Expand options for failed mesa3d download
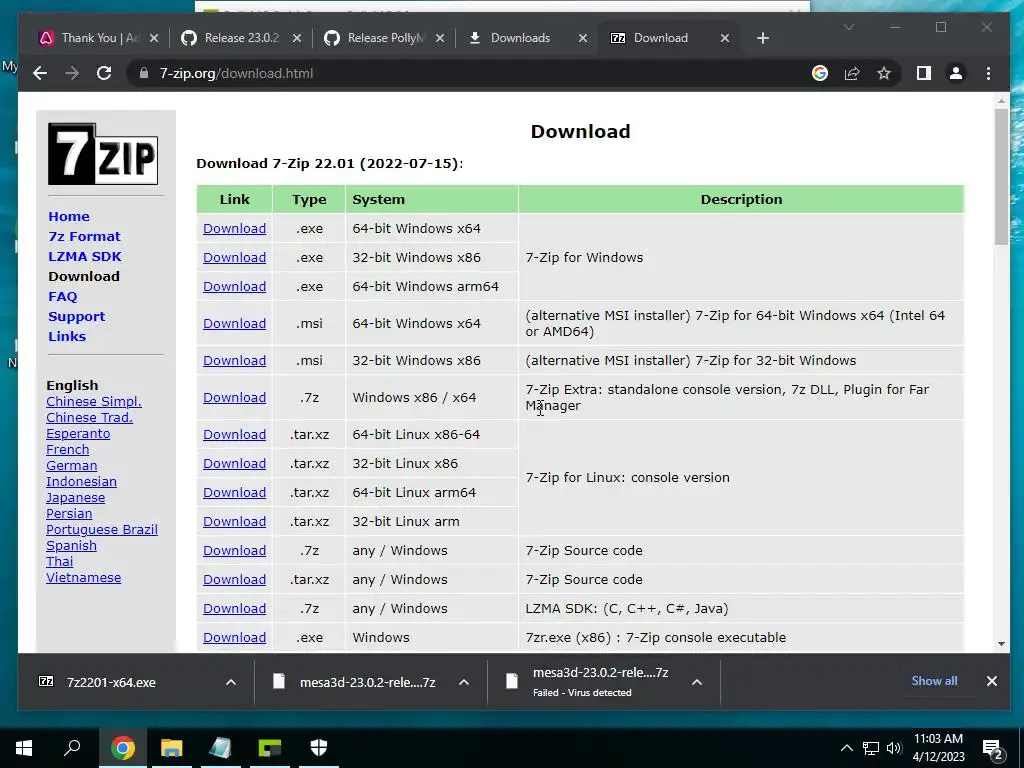Viewport: 1024px width, 768px height. click(697, 682)
